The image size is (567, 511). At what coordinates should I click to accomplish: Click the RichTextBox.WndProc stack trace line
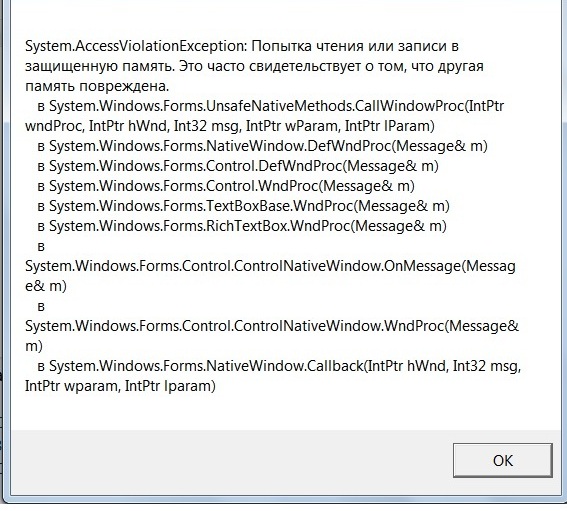pyautogui.click(x=242, y=226)
